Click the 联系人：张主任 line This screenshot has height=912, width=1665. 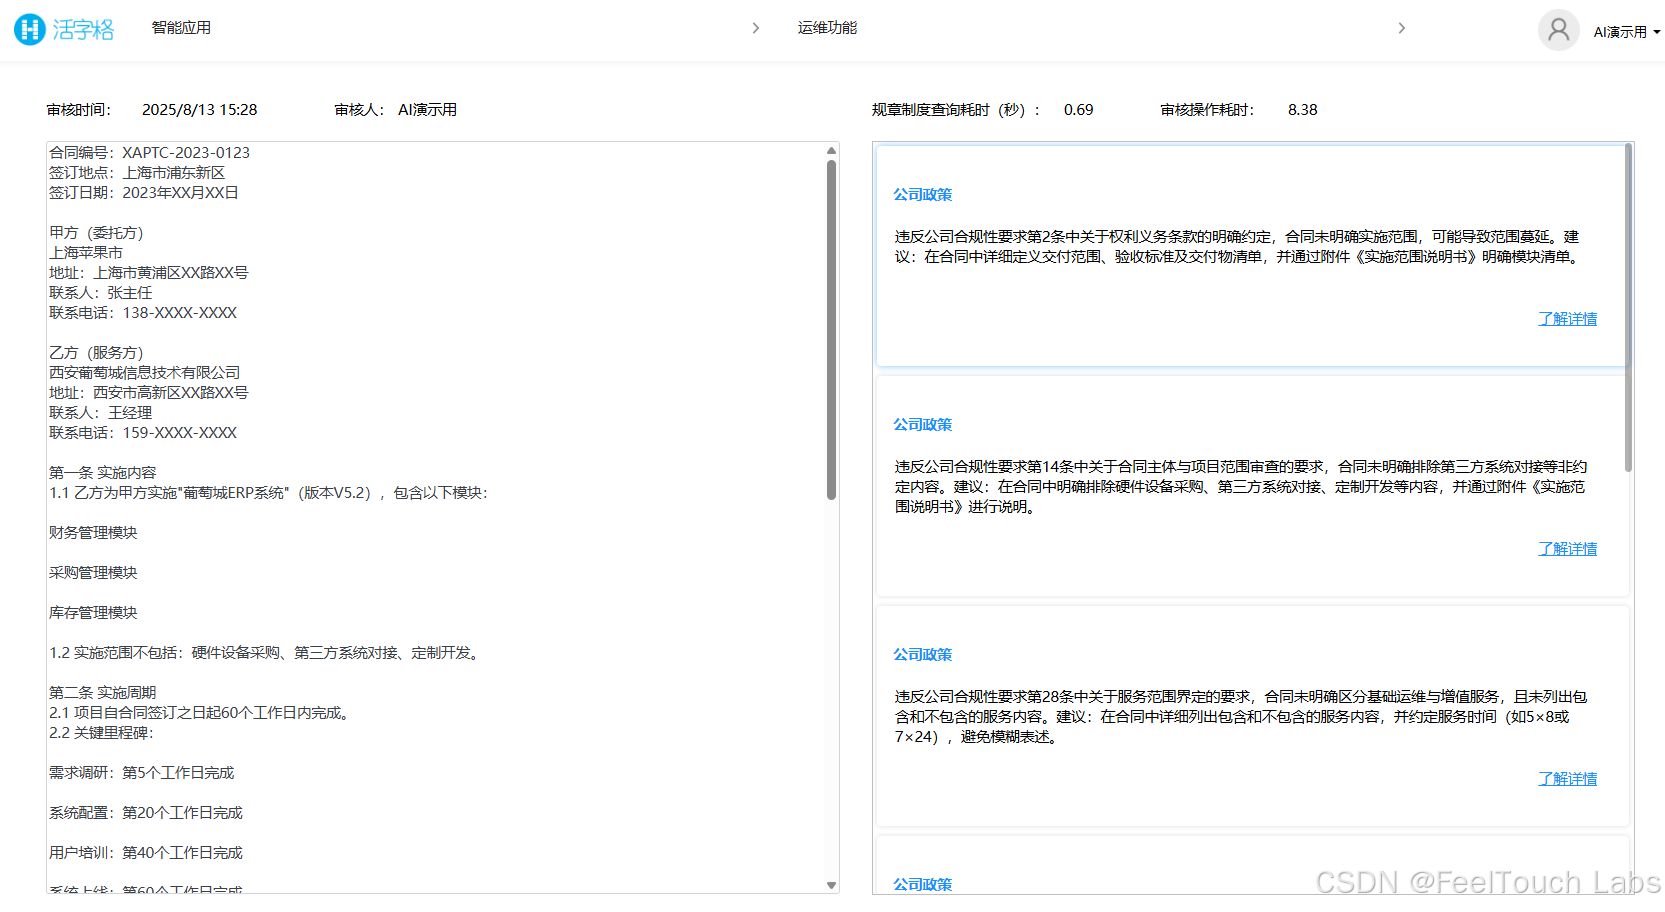[101, 293]
